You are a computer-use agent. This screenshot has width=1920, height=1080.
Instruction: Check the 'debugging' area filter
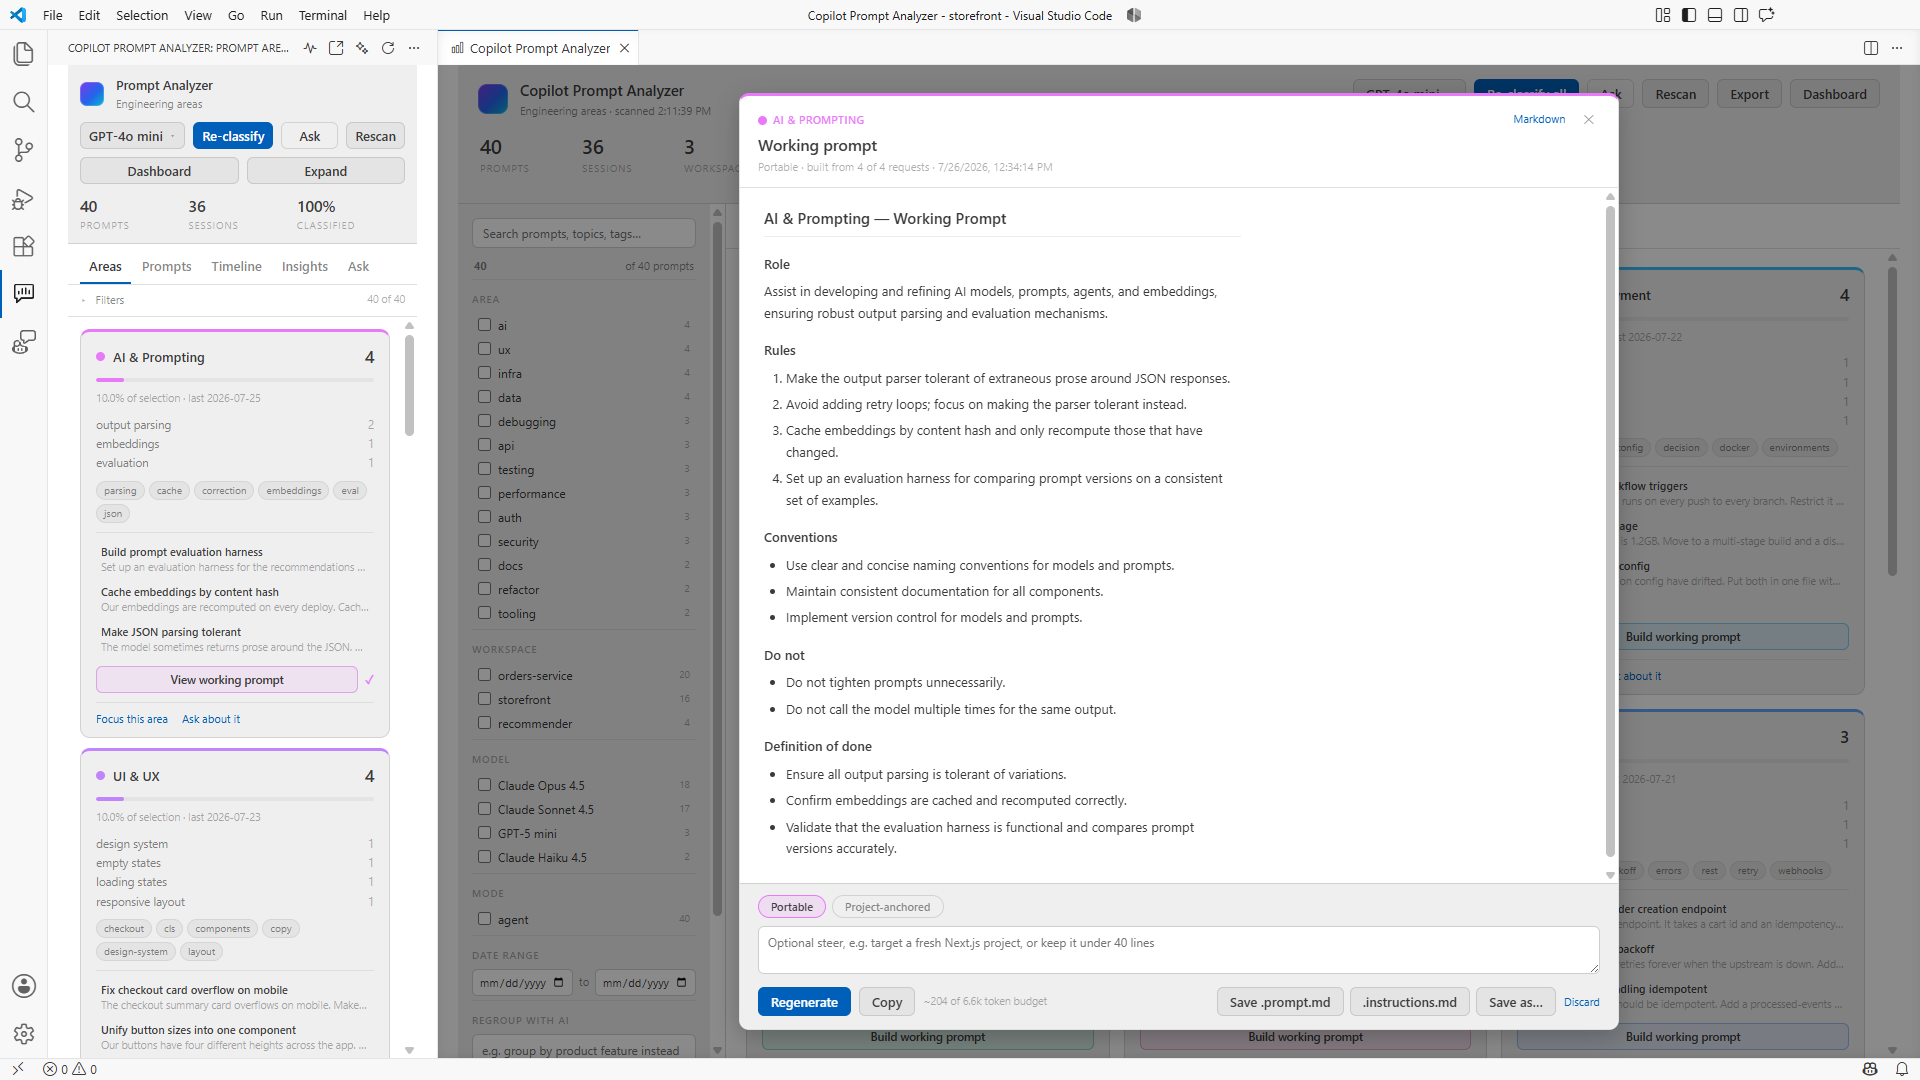pos(484,421)
